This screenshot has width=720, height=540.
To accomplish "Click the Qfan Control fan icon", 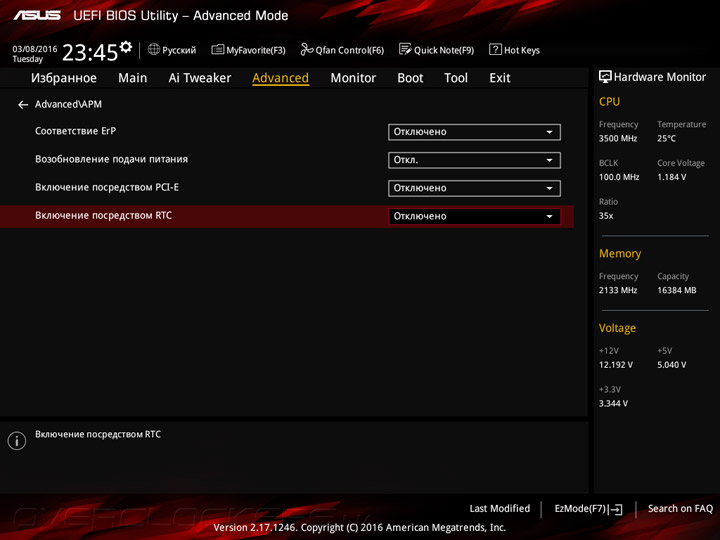I will [307, 49].
